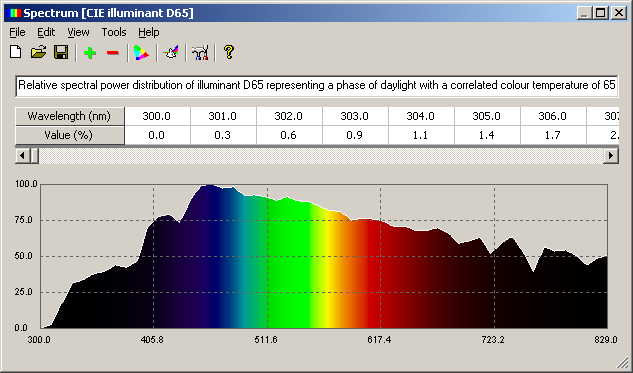Click the table scrollbar right arrow

point(611,155)
